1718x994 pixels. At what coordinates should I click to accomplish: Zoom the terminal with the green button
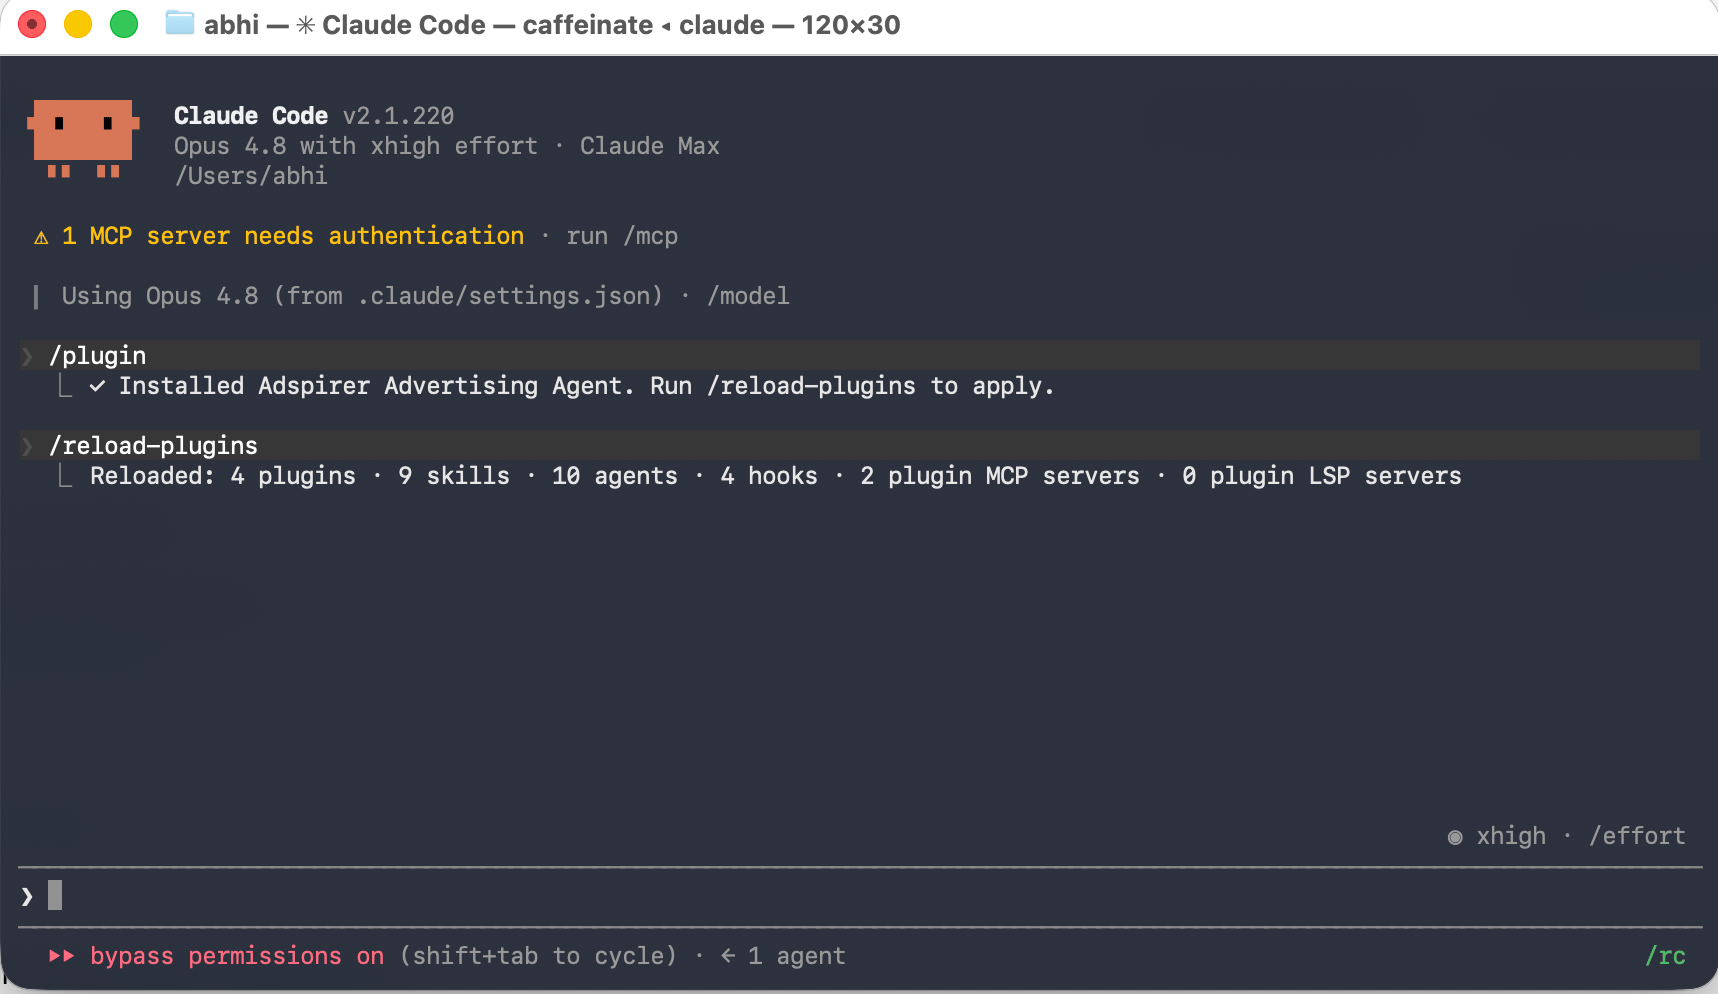click(x=124, y=24)
